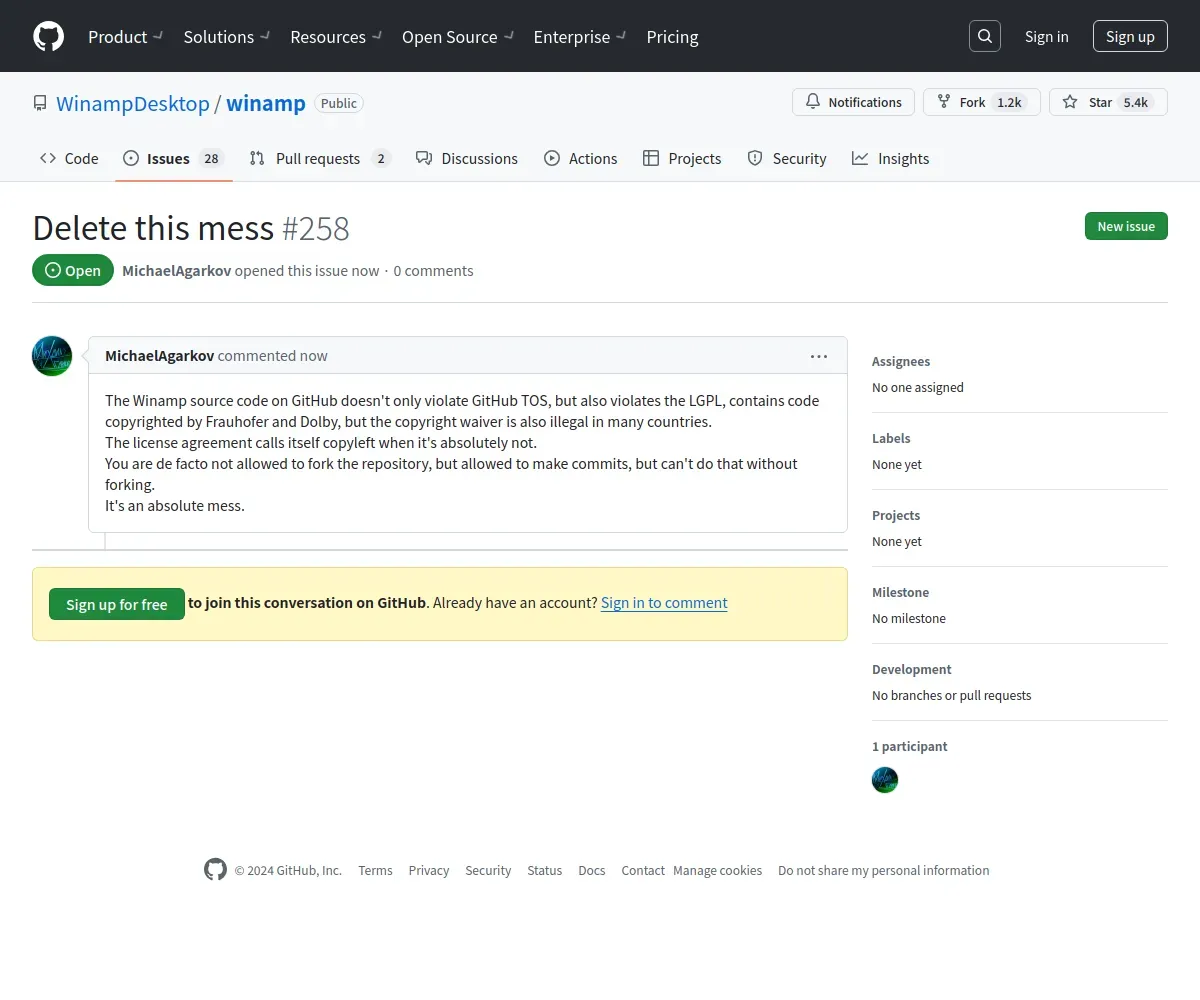Expand the Product dropdown menu
Viewport: 1200px width, 1000px height.
(125, 37)
